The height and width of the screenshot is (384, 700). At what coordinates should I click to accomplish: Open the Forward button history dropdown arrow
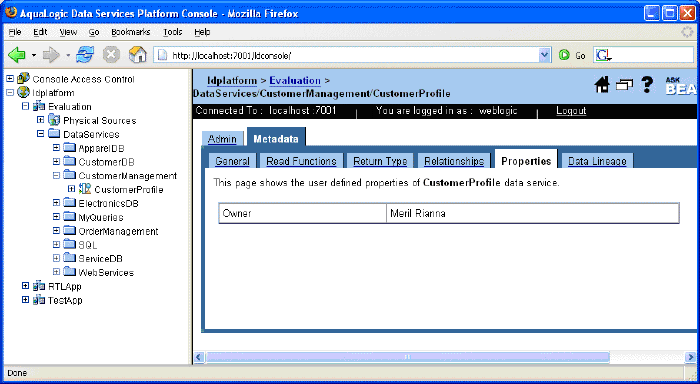68,55
